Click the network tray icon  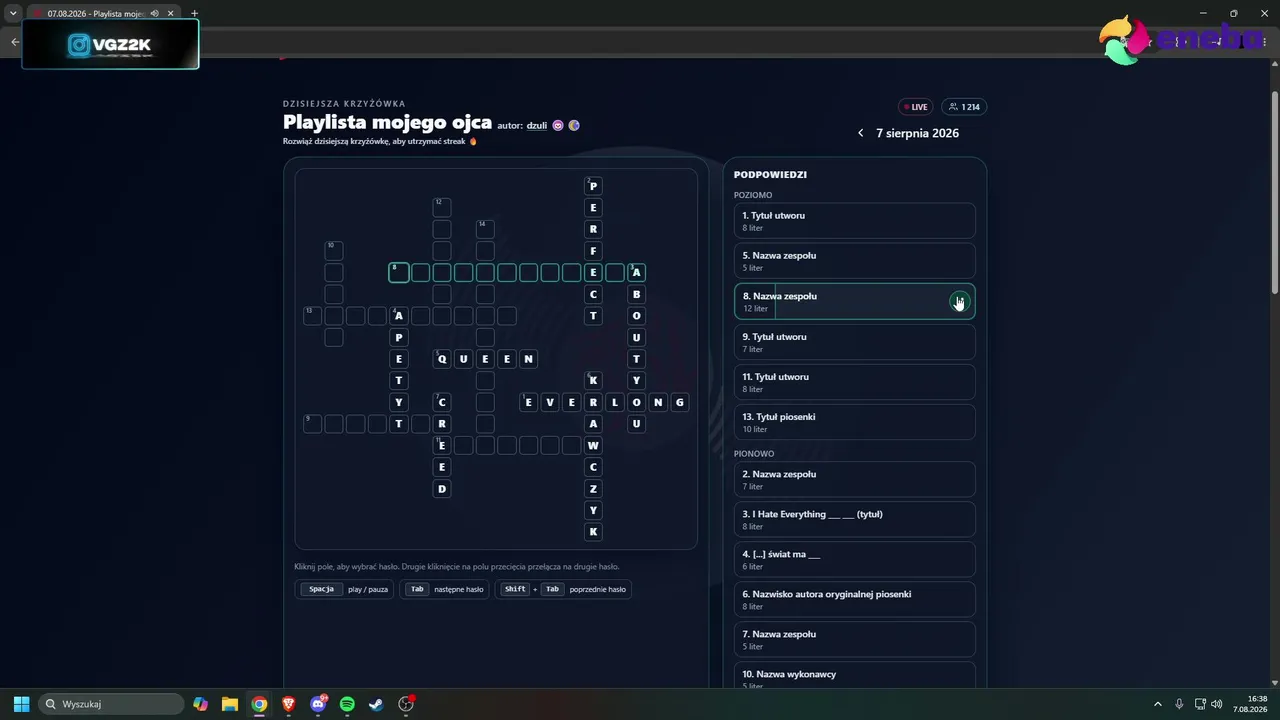pos(1201,704)
